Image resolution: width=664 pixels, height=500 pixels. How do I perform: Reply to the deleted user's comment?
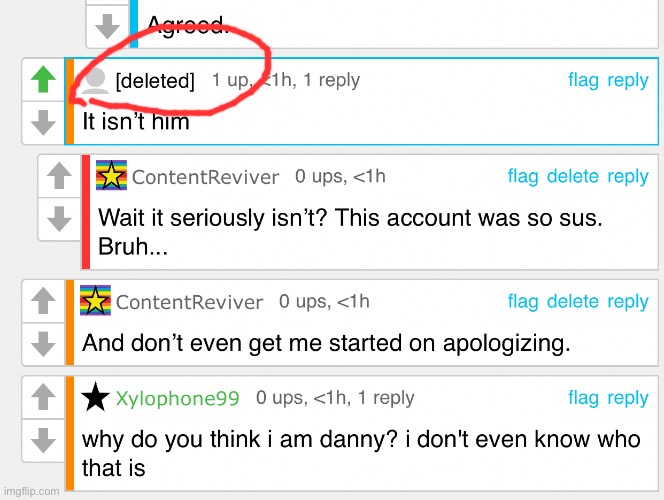(628, 80)
